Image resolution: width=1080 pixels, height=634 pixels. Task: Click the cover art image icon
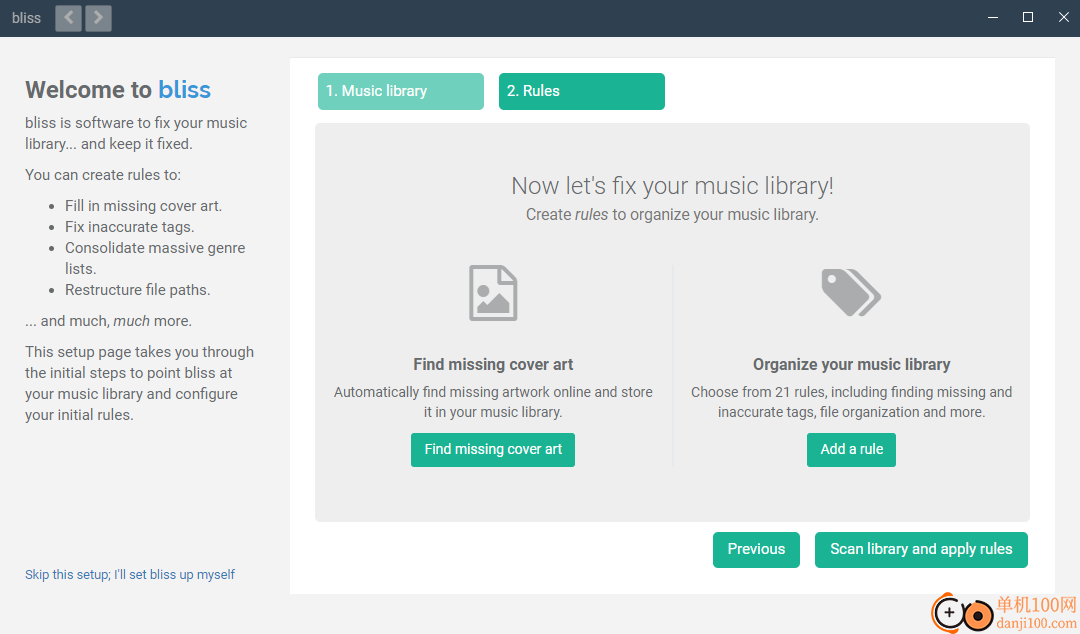pos(493,293)
